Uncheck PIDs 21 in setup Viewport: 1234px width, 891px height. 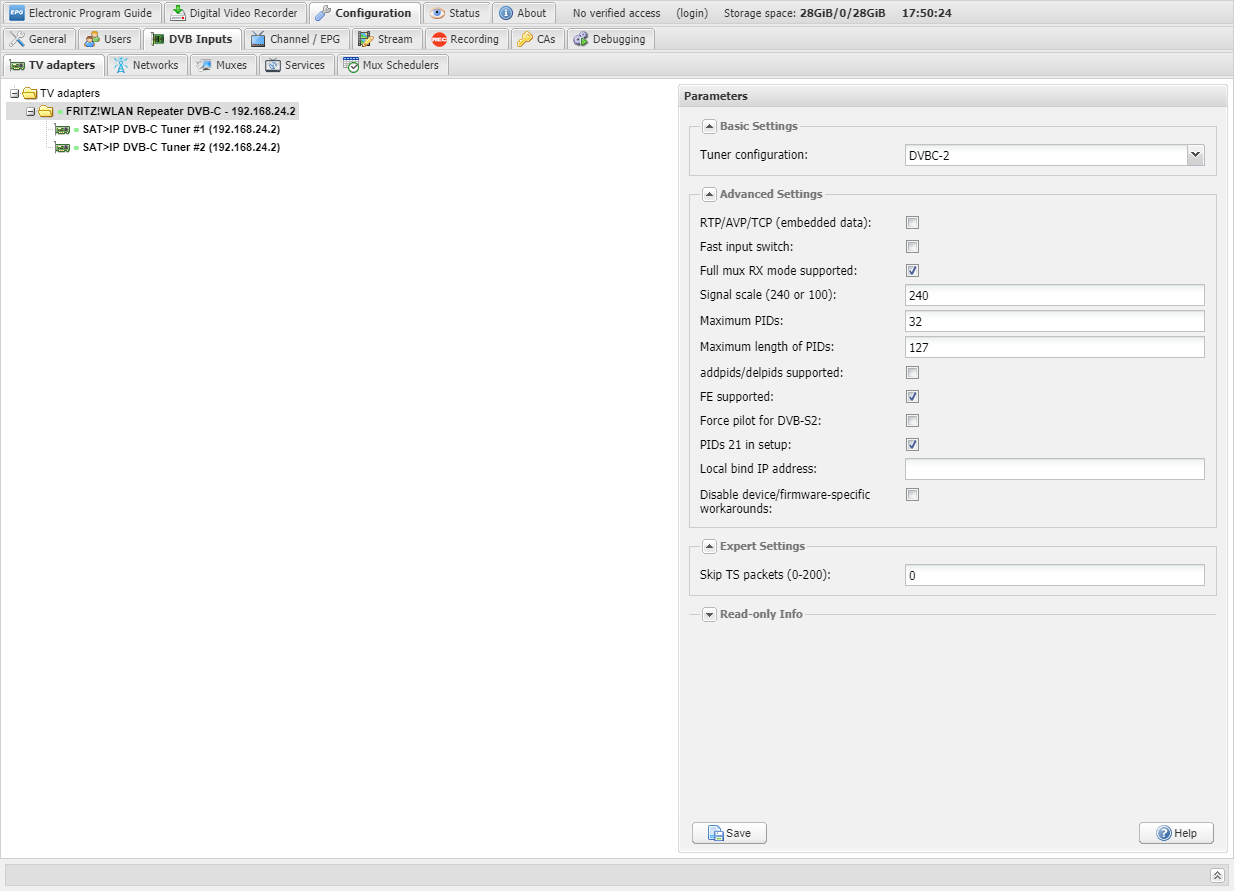pyautogui.click(x=912, y=445)
